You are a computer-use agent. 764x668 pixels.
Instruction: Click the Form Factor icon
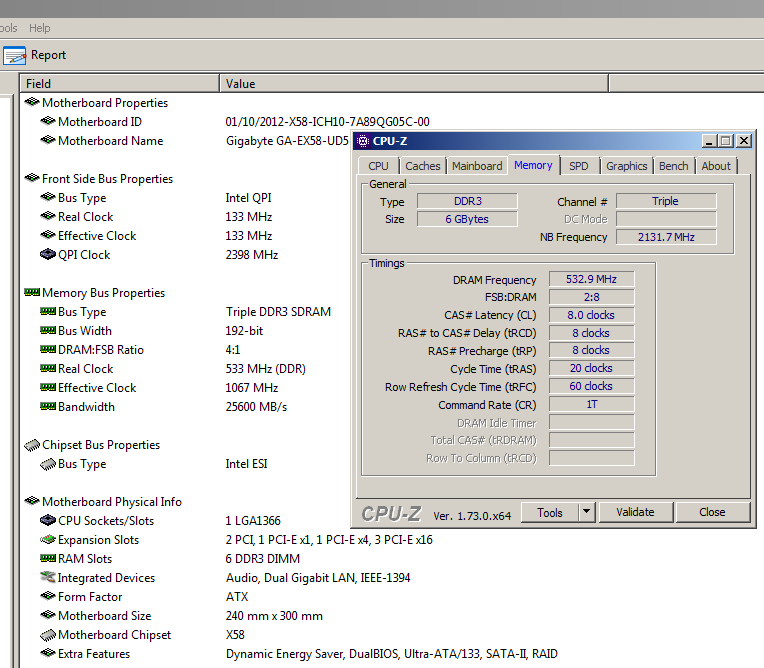[48, 596]
